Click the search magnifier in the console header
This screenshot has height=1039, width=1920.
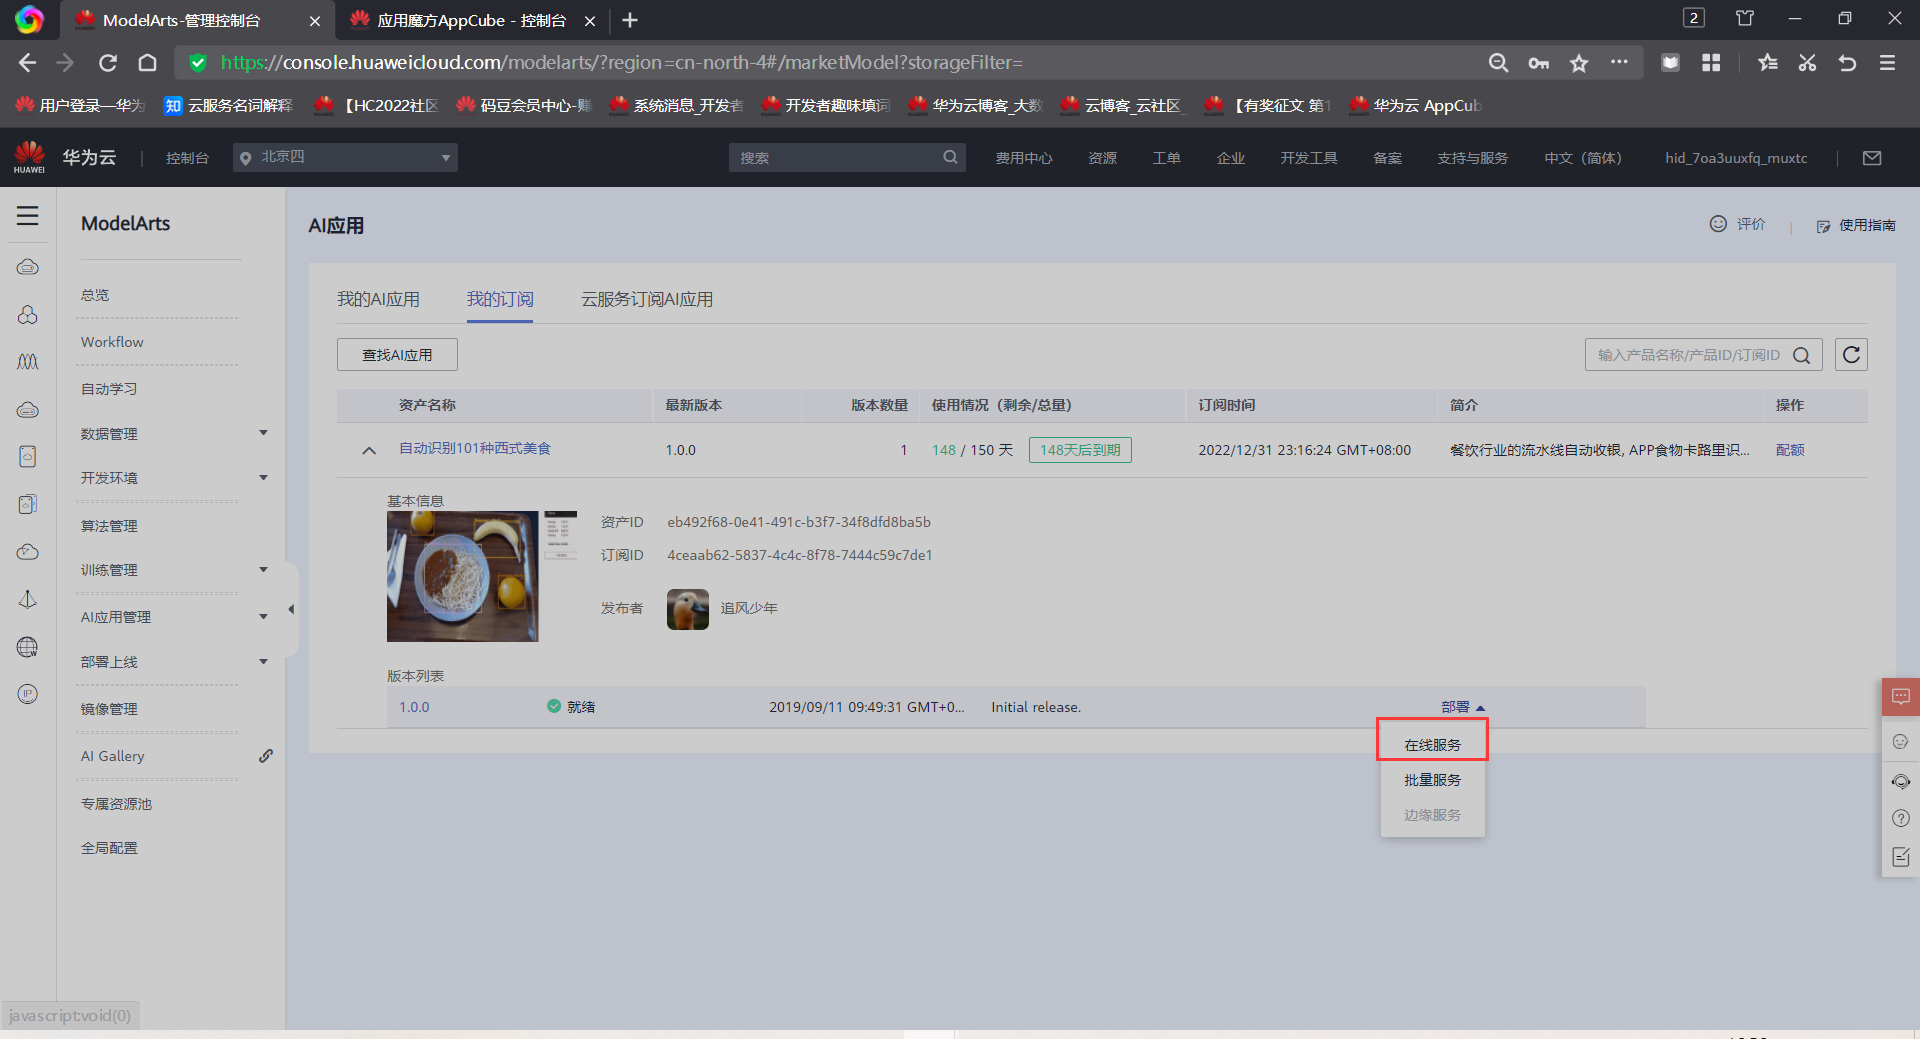coord(950,157)
